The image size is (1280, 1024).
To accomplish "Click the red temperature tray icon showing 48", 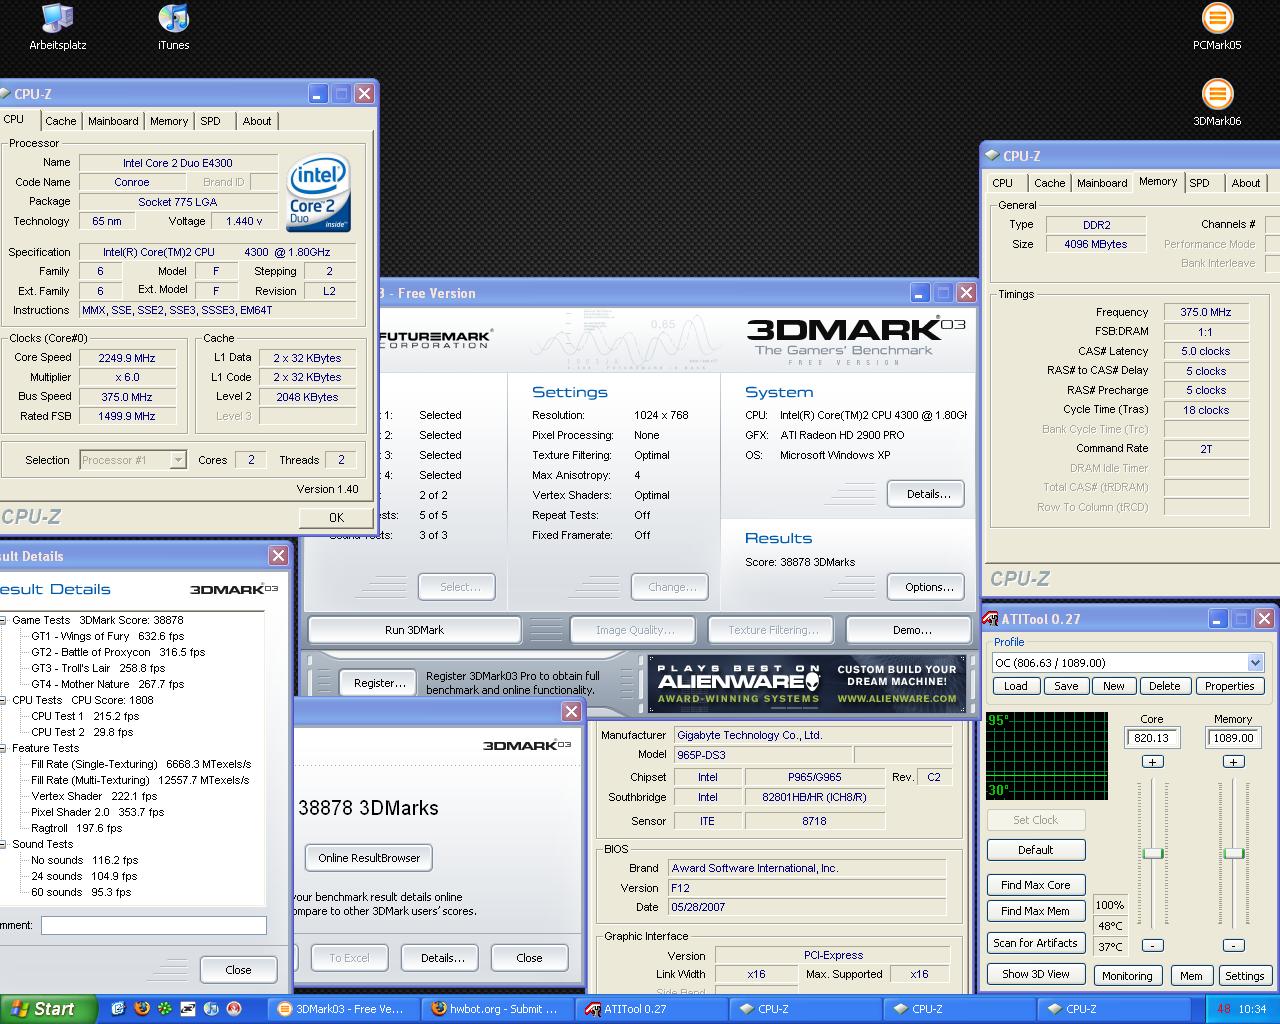I will pos(1224,1009).
